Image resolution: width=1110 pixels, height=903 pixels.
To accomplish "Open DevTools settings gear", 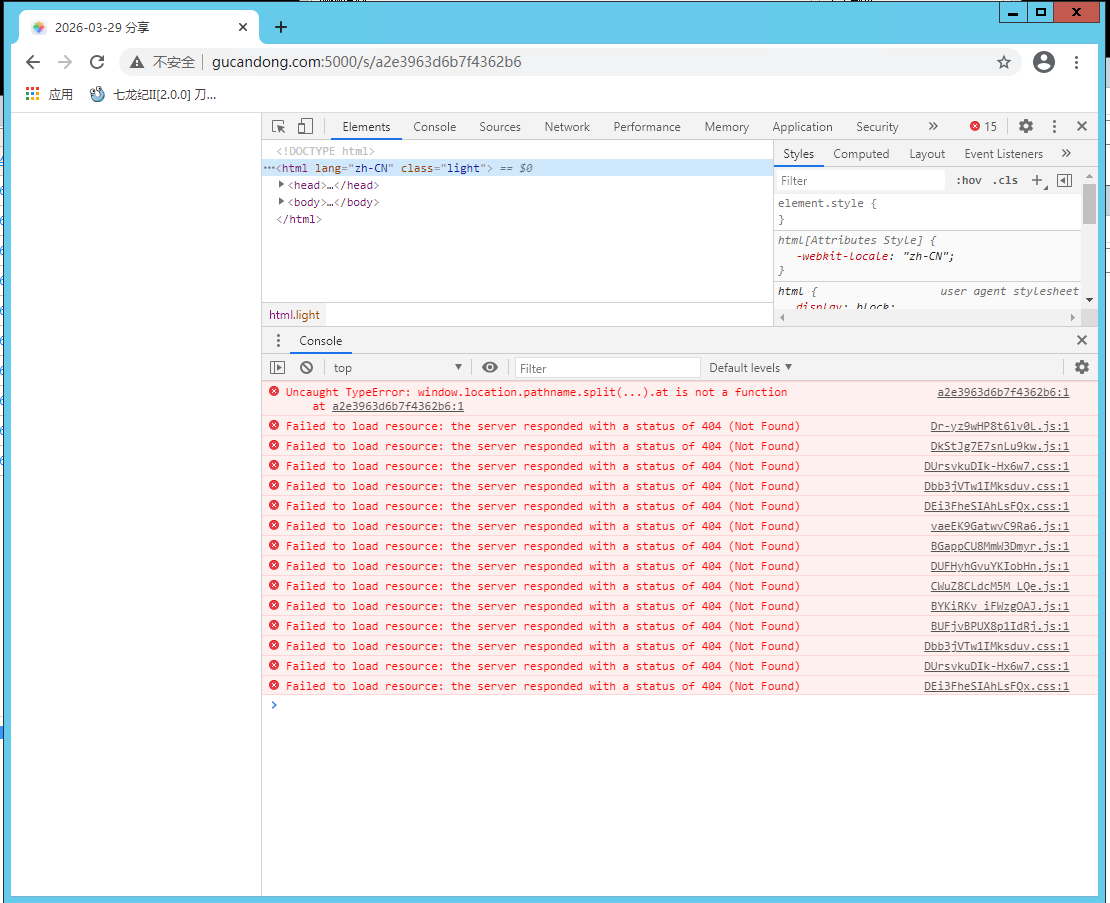I will (x=1026, y=127).
